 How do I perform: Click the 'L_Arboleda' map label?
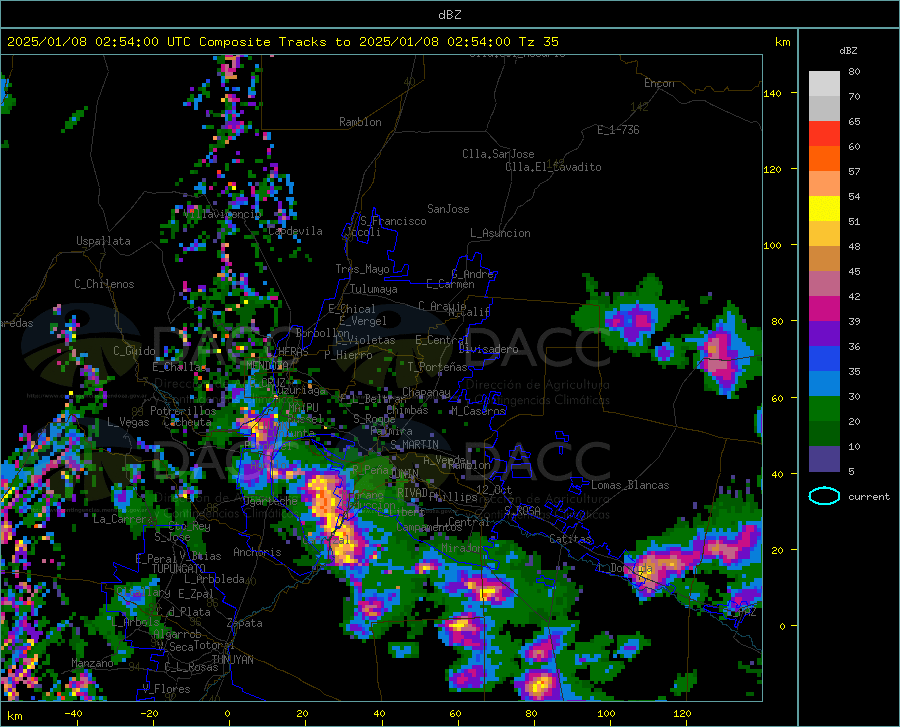tap(214, 579)
